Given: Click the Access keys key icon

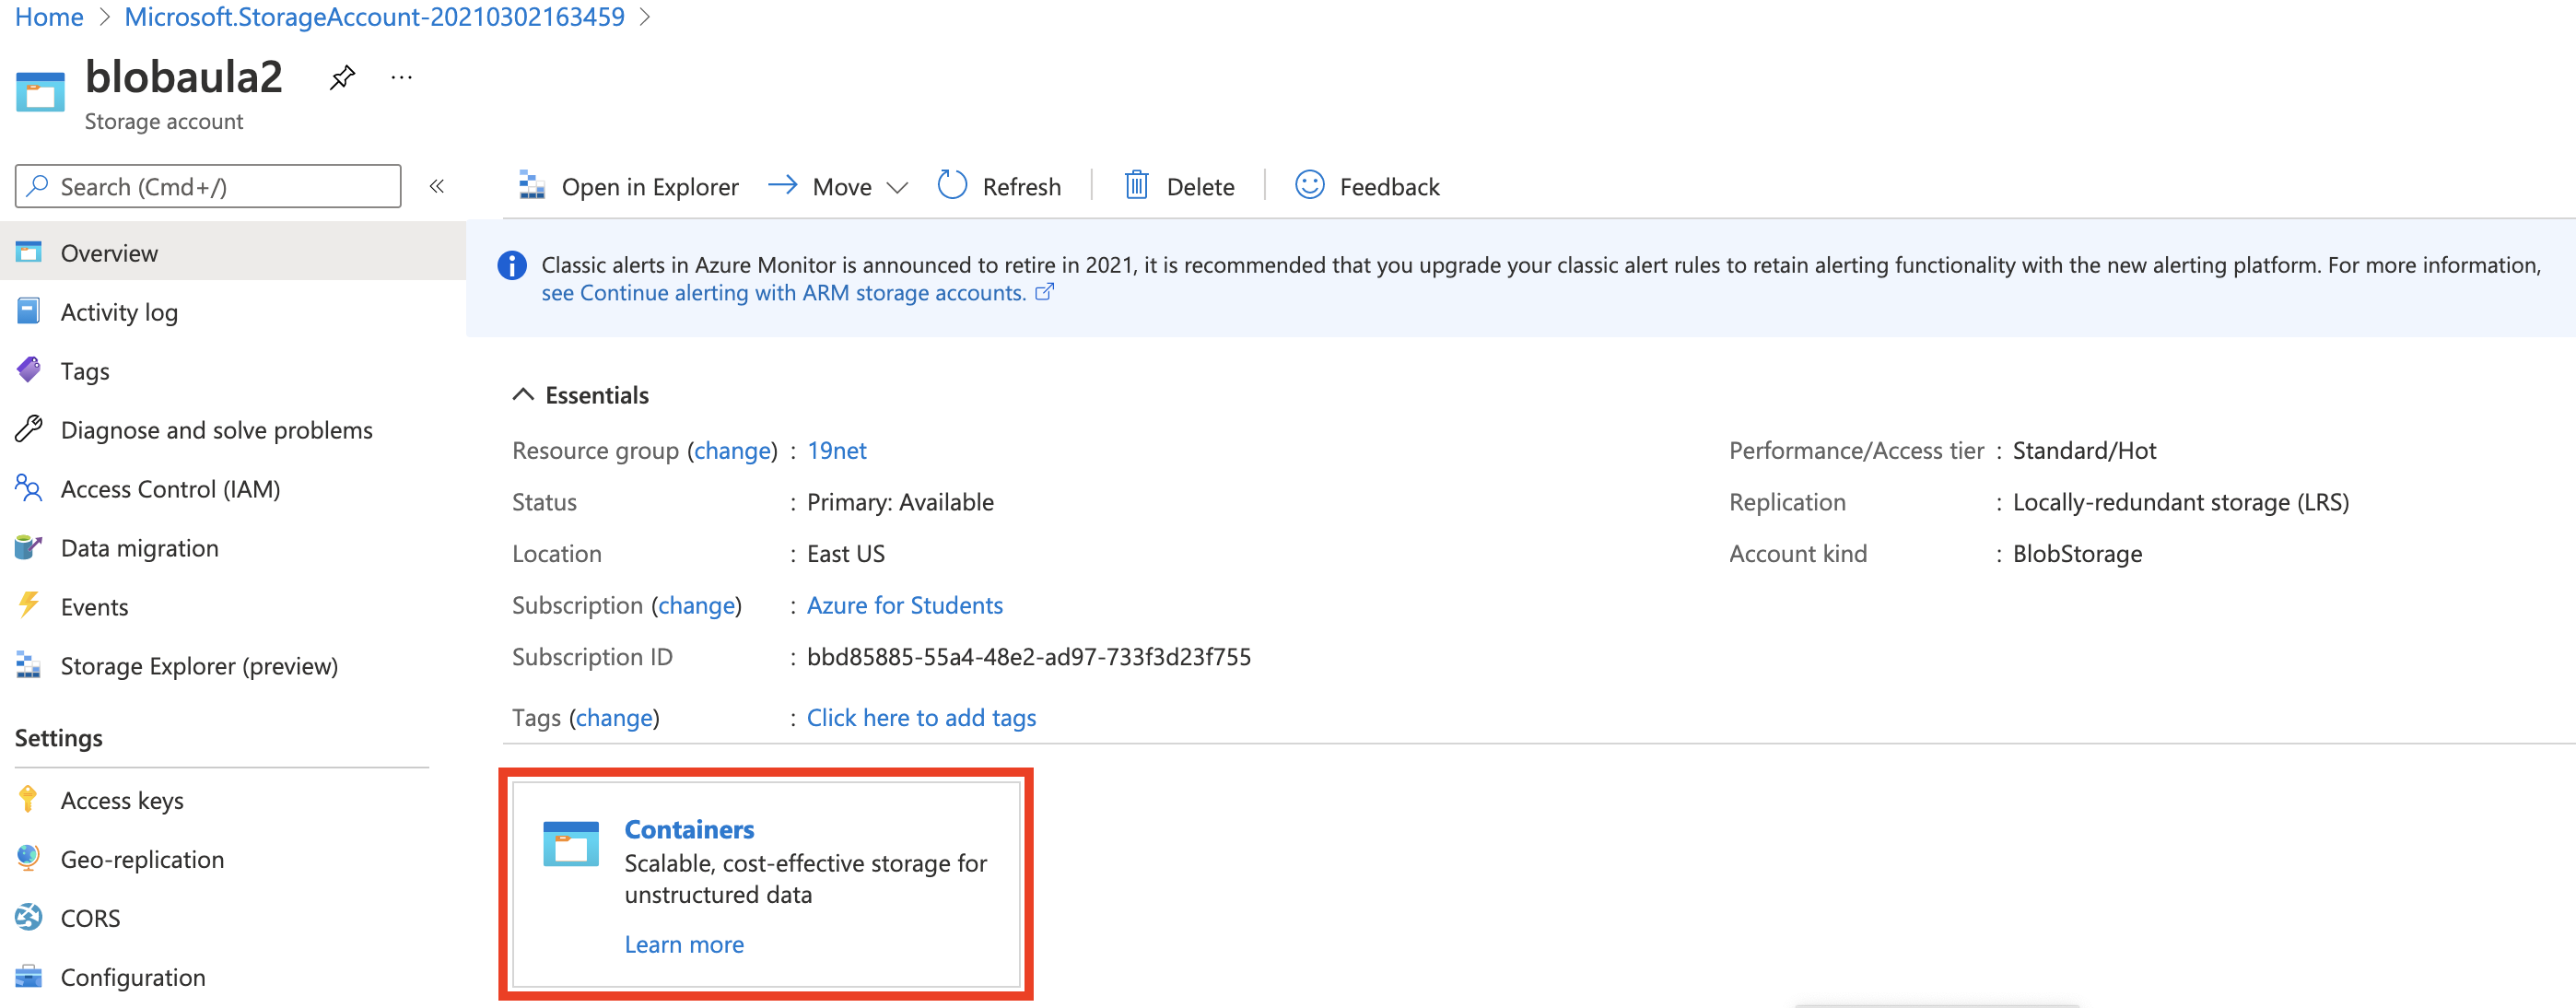Looking at the screenshot, I should (x=28, y=800).
